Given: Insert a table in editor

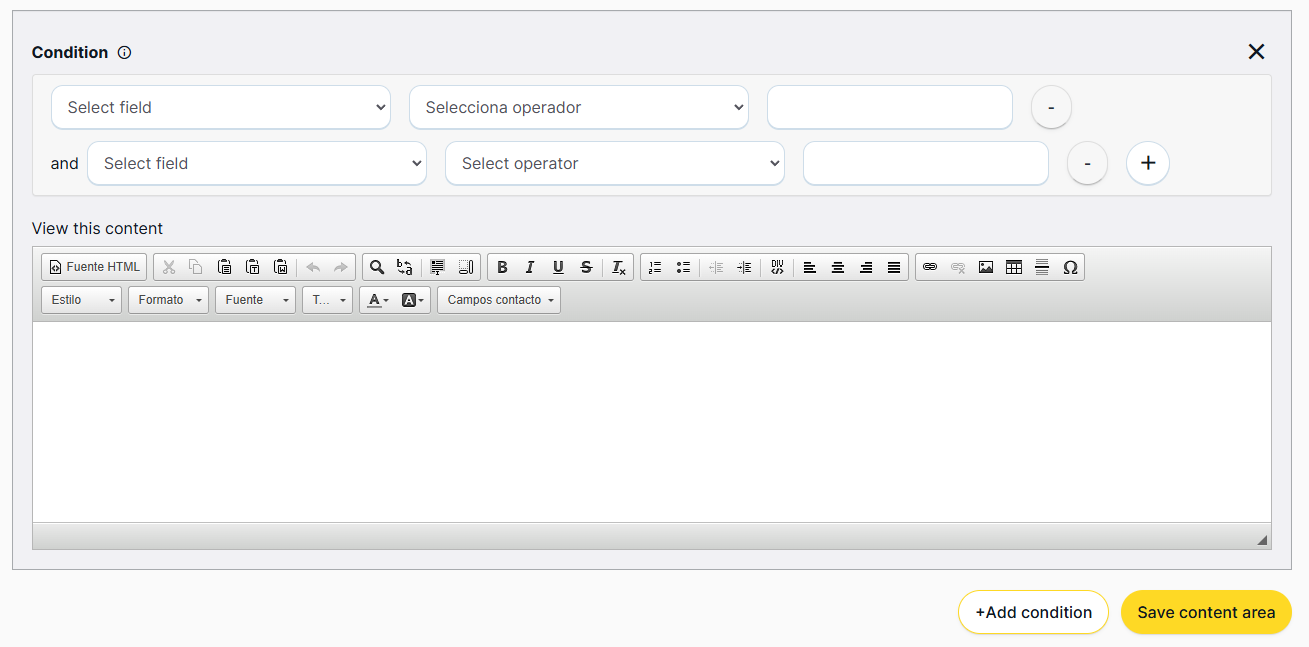Looking at the screenshot, I should [1014, 267].
